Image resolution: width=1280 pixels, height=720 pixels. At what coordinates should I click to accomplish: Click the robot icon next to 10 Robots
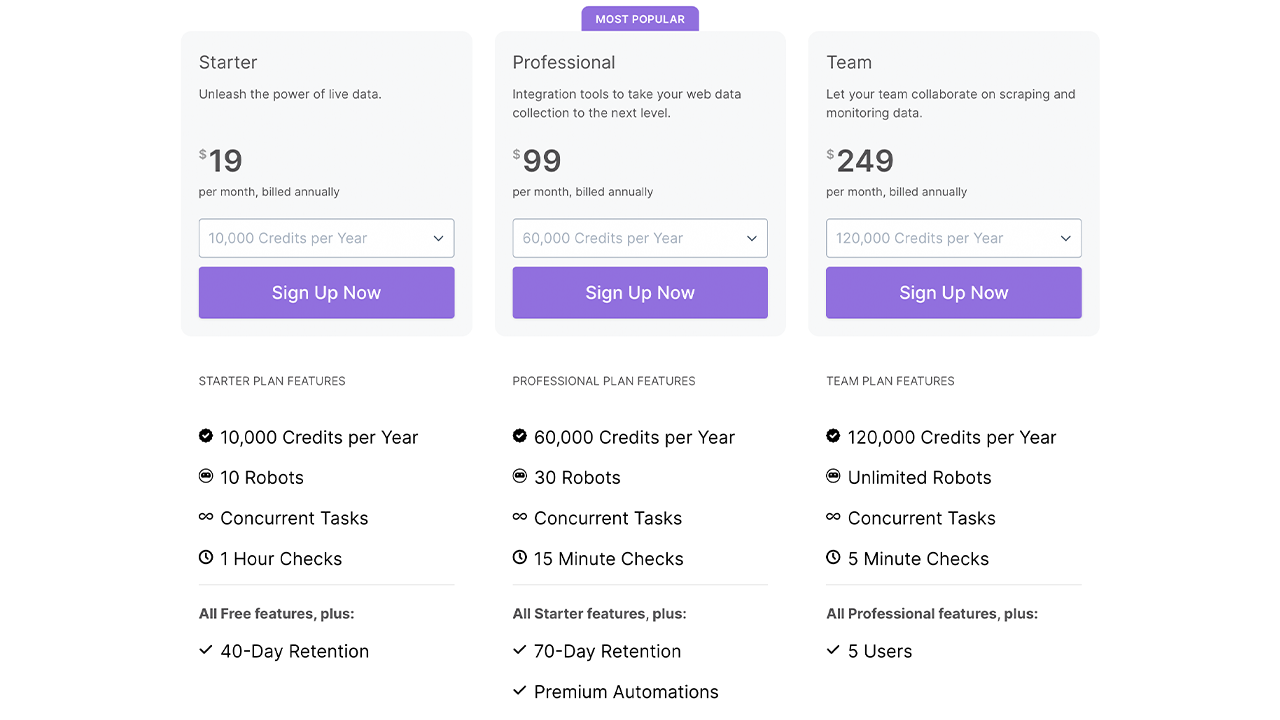[206, 477]
